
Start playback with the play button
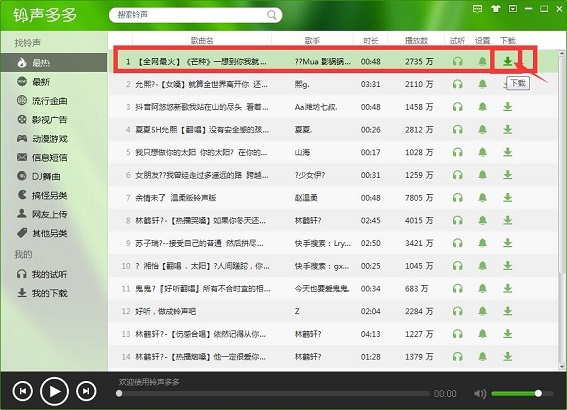pos(54,391)
